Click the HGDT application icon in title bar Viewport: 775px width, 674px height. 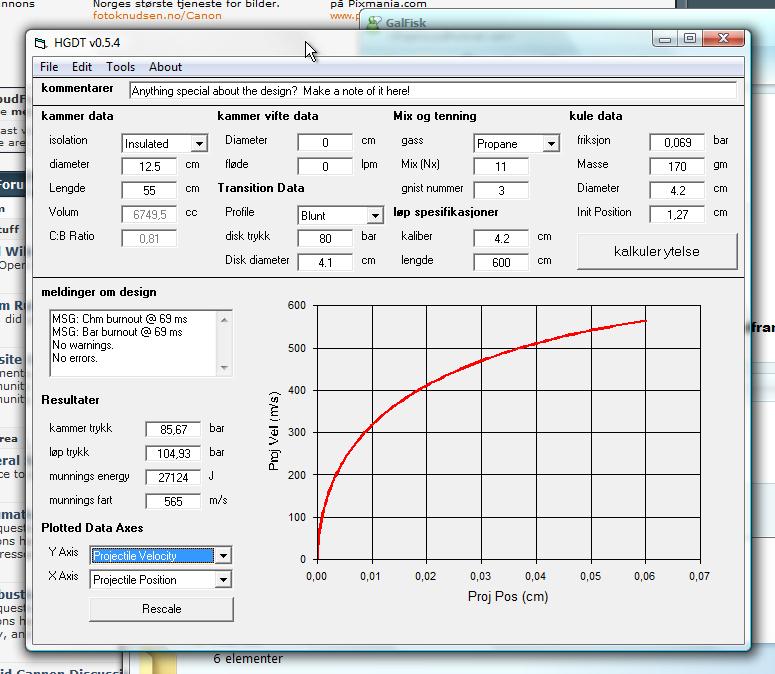click(x=41, y=42)
